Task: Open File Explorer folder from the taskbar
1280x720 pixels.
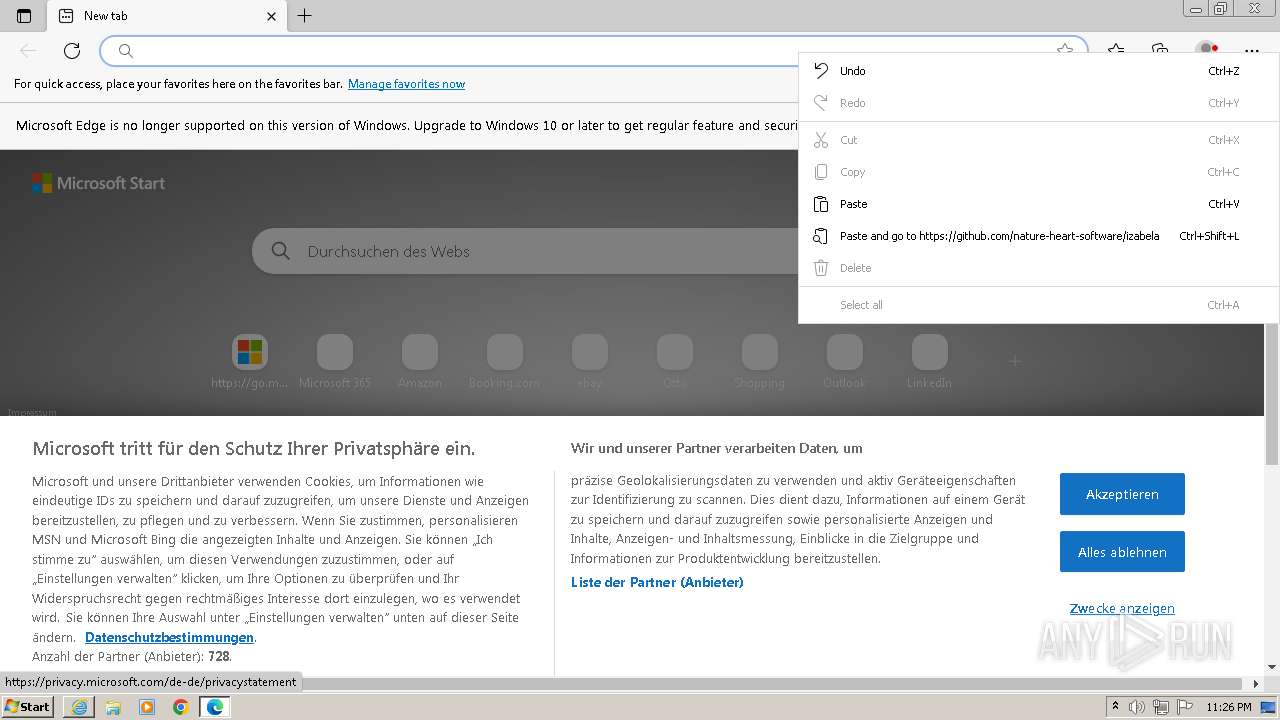Action: 113,707
